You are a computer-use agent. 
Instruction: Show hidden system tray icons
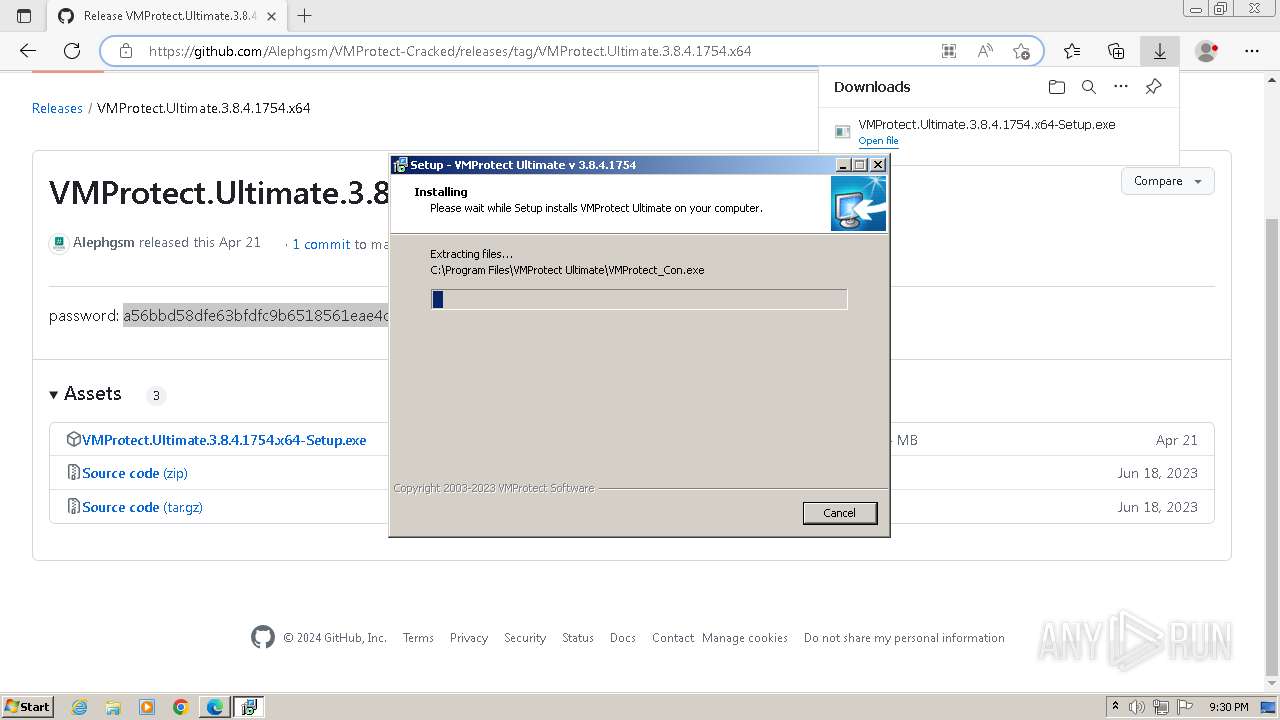[1115, 707]
